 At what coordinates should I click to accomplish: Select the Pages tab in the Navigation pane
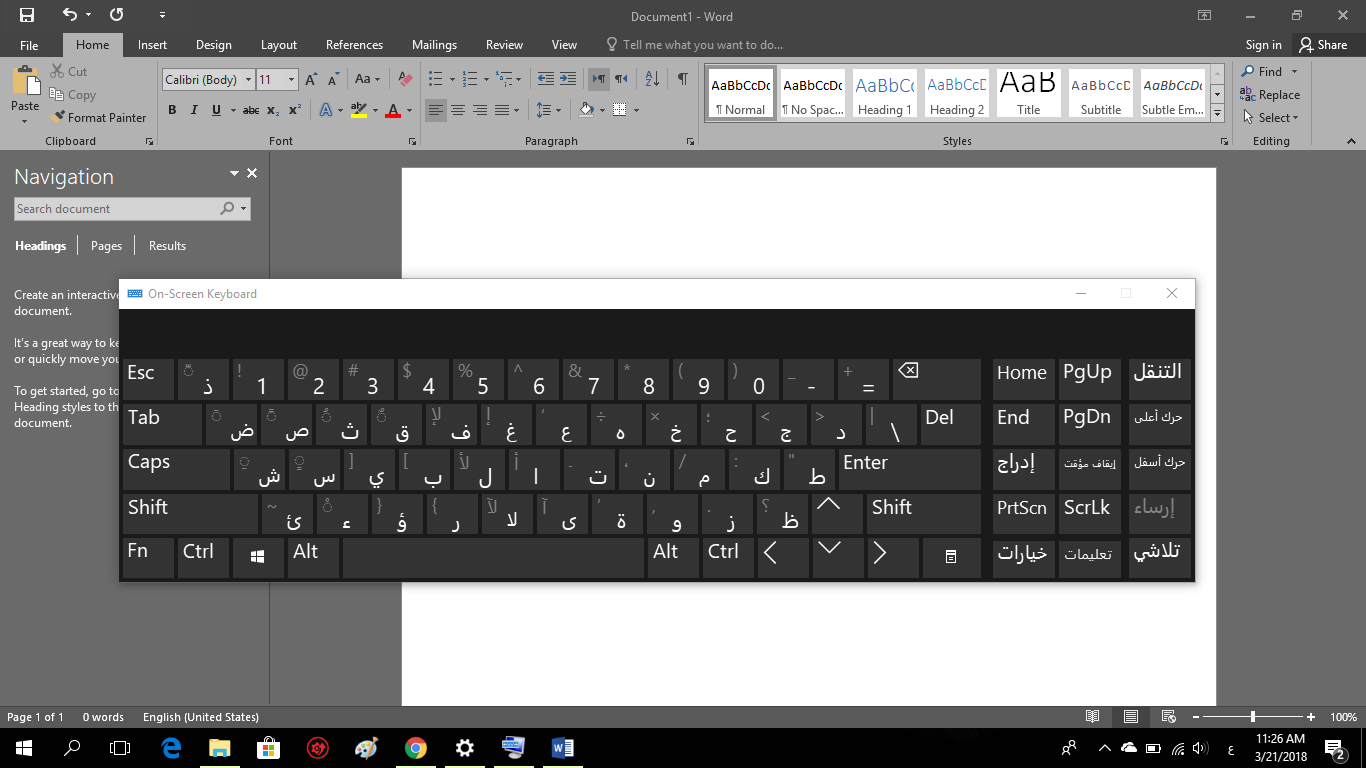[105, 245]
